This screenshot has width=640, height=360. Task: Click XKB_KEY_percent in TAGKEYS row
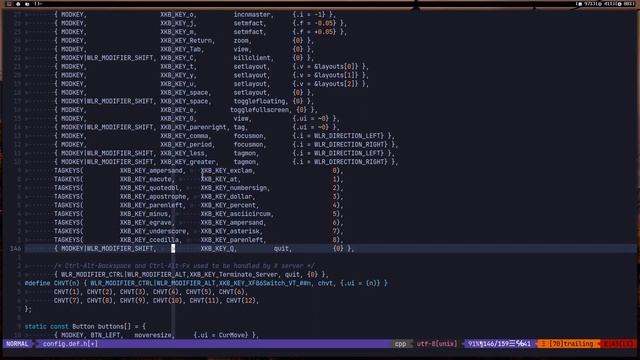point(228,205)
